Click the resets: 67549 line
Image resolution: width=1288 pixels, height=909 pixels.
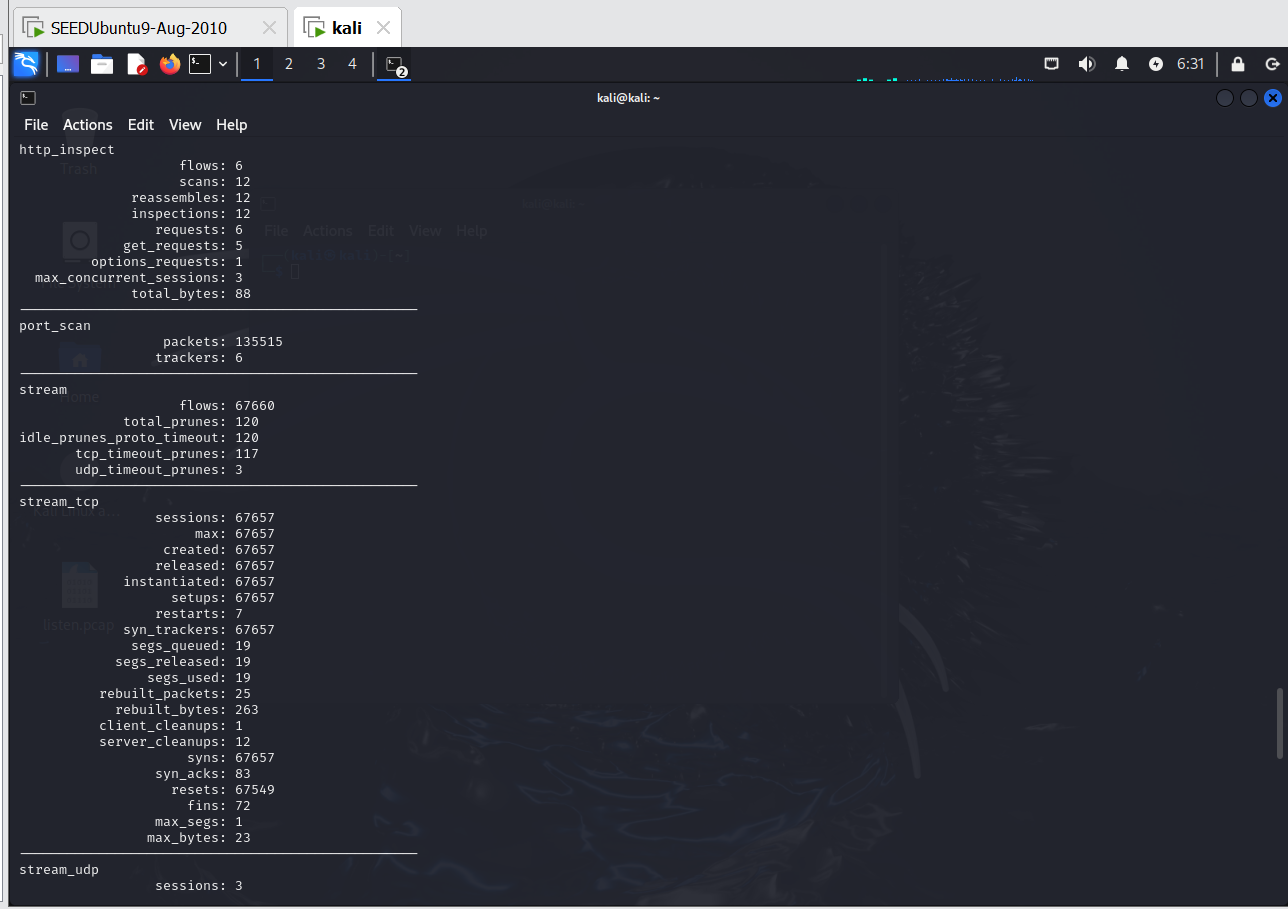223,790
